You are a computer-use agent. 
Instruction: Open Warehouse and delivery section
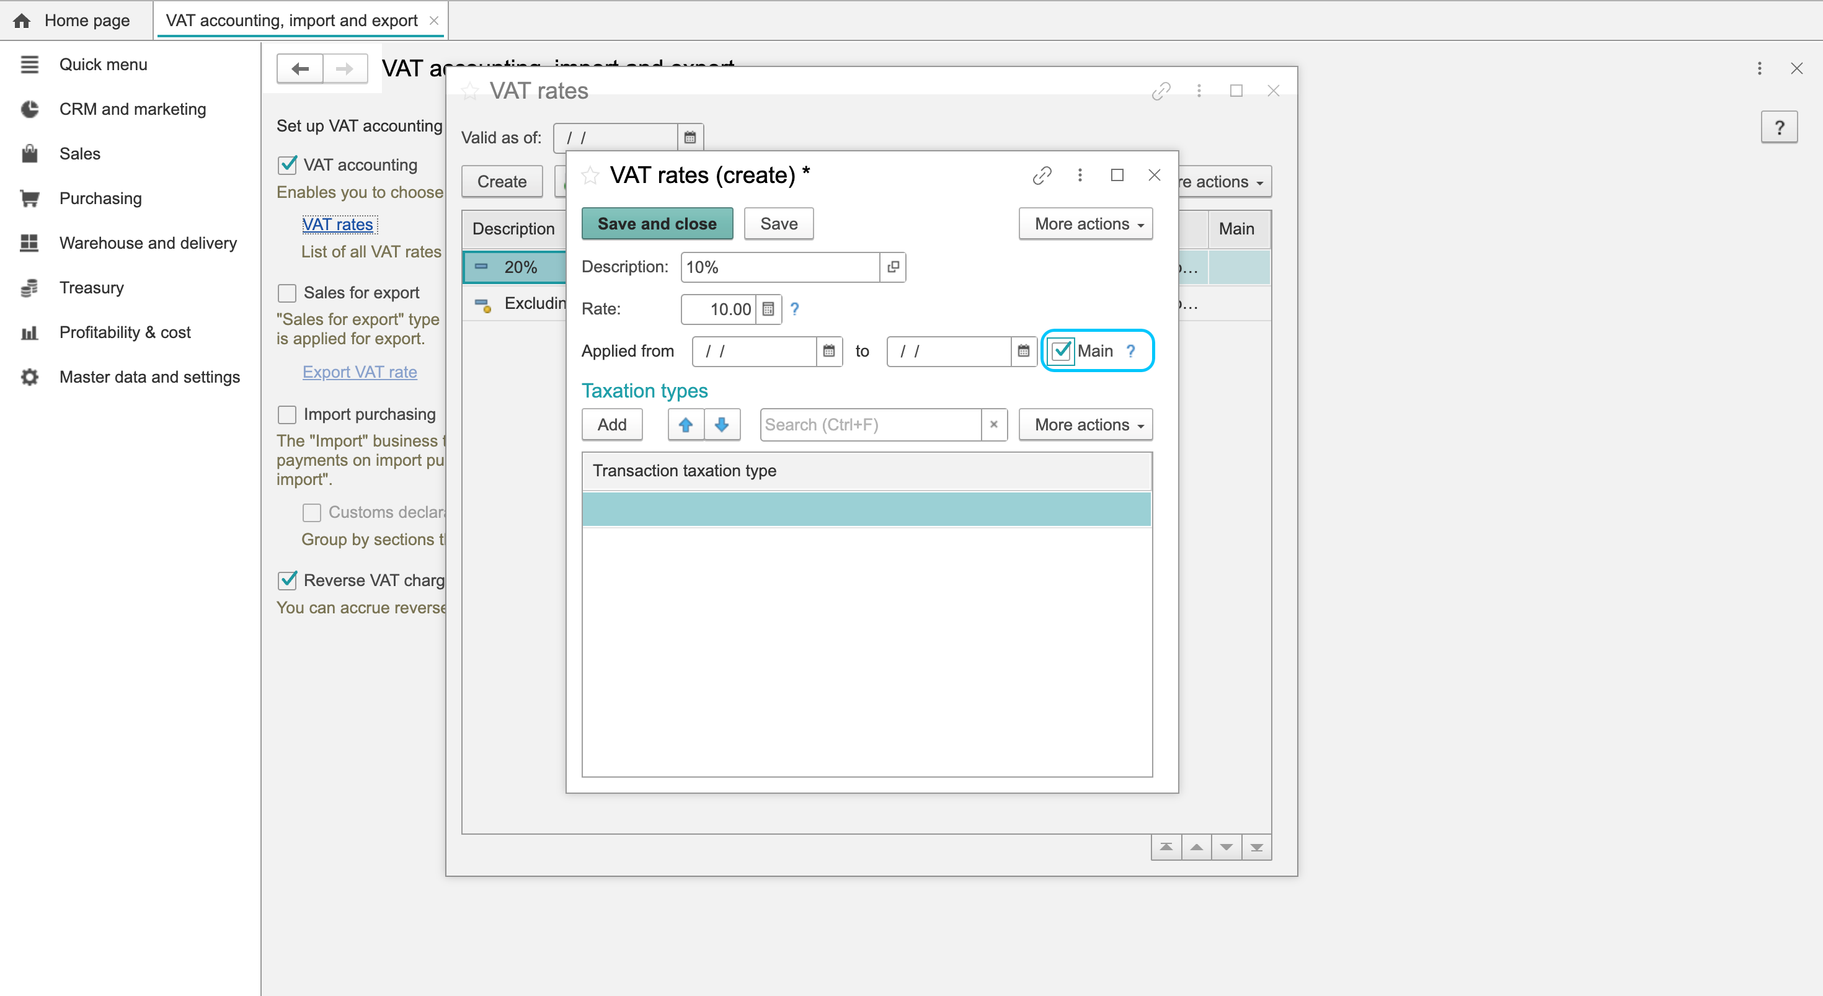pyautogui.click(x=148, y=243)
